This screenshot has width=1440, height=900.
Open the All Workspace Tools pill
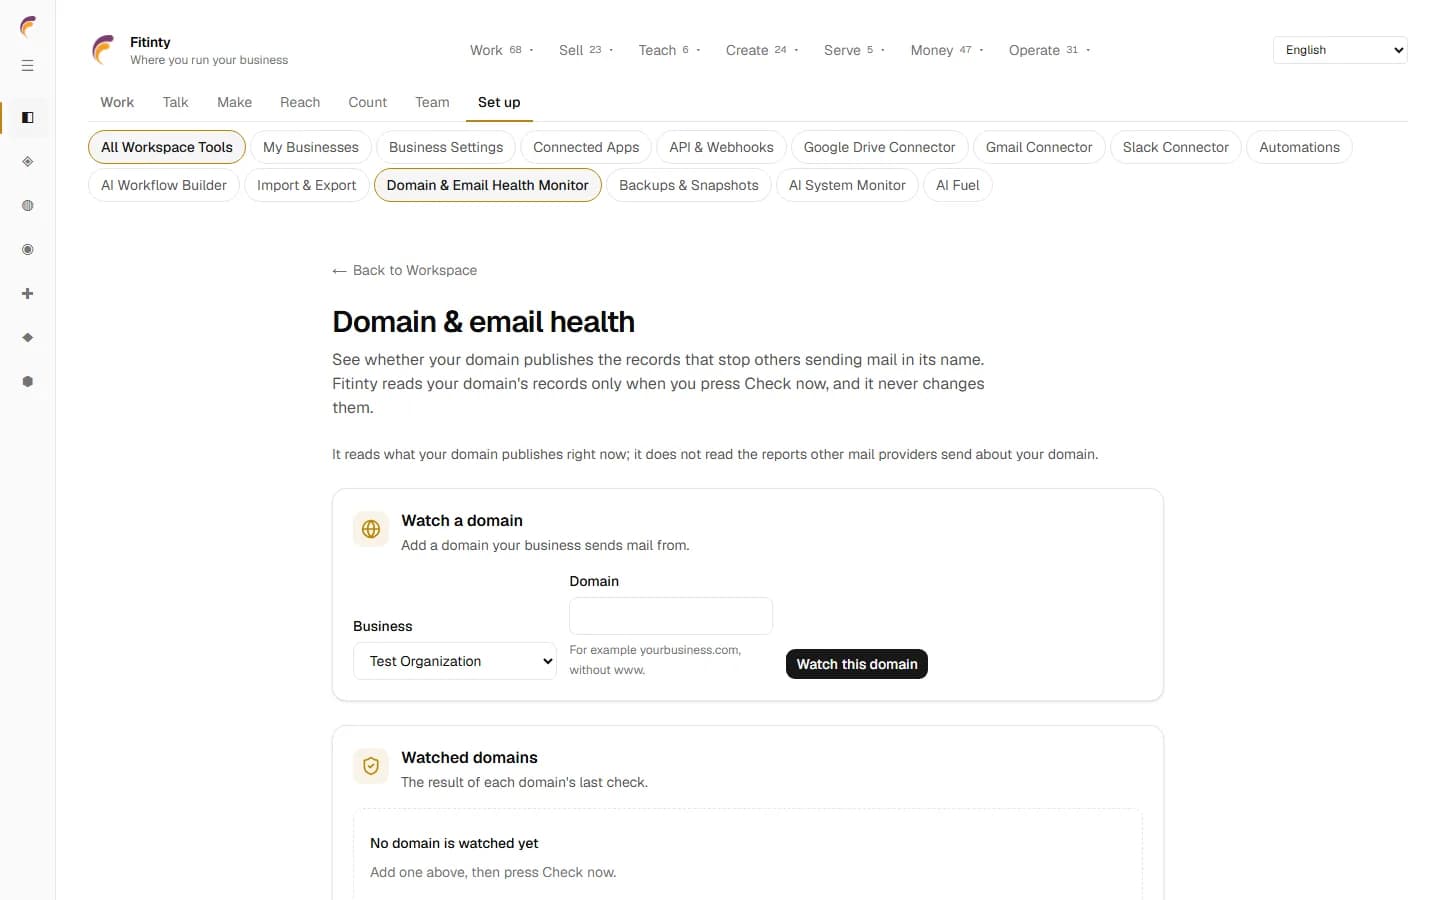click(167, 147)
